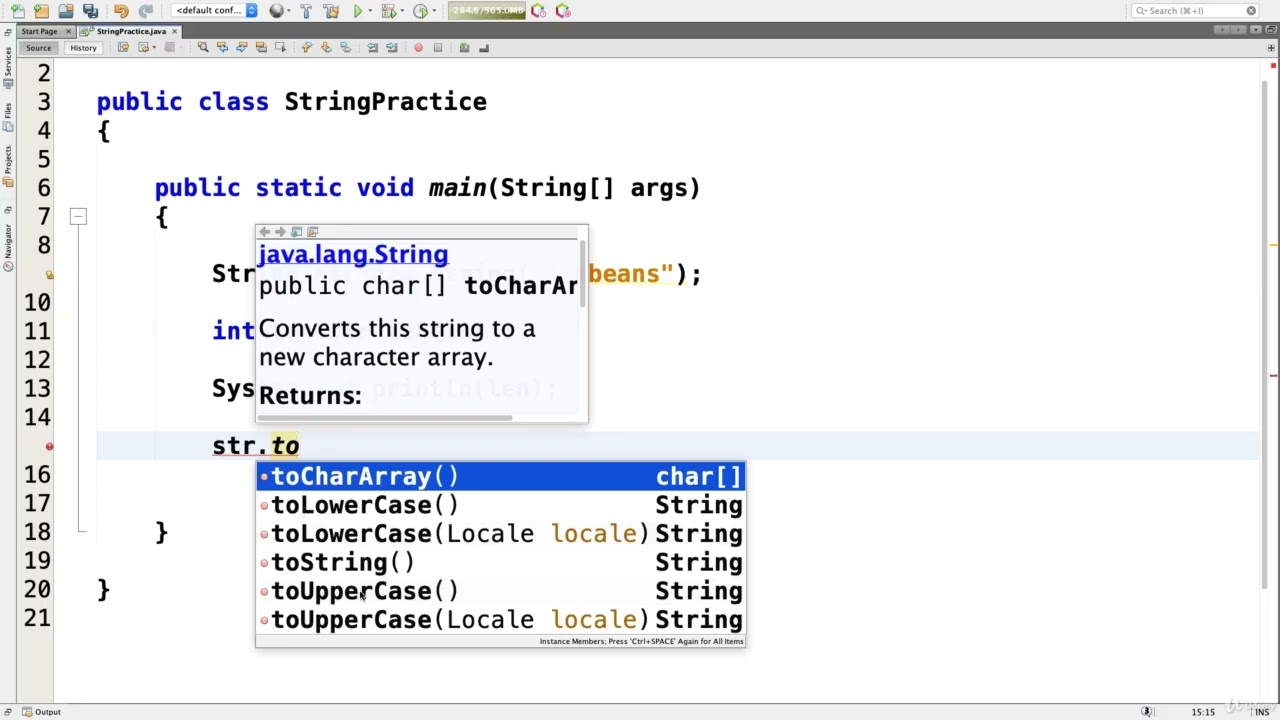The image size is (1280, 720).
Task: Select the StringPractice.java tab
Action: point(131,31)
